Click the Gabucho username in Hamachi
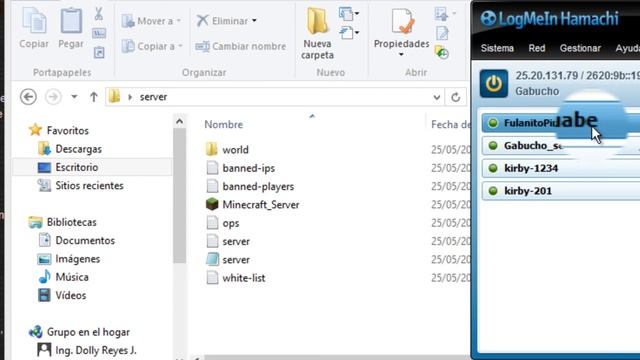Screen dimensions: 640x360 [x=537, y=91]
